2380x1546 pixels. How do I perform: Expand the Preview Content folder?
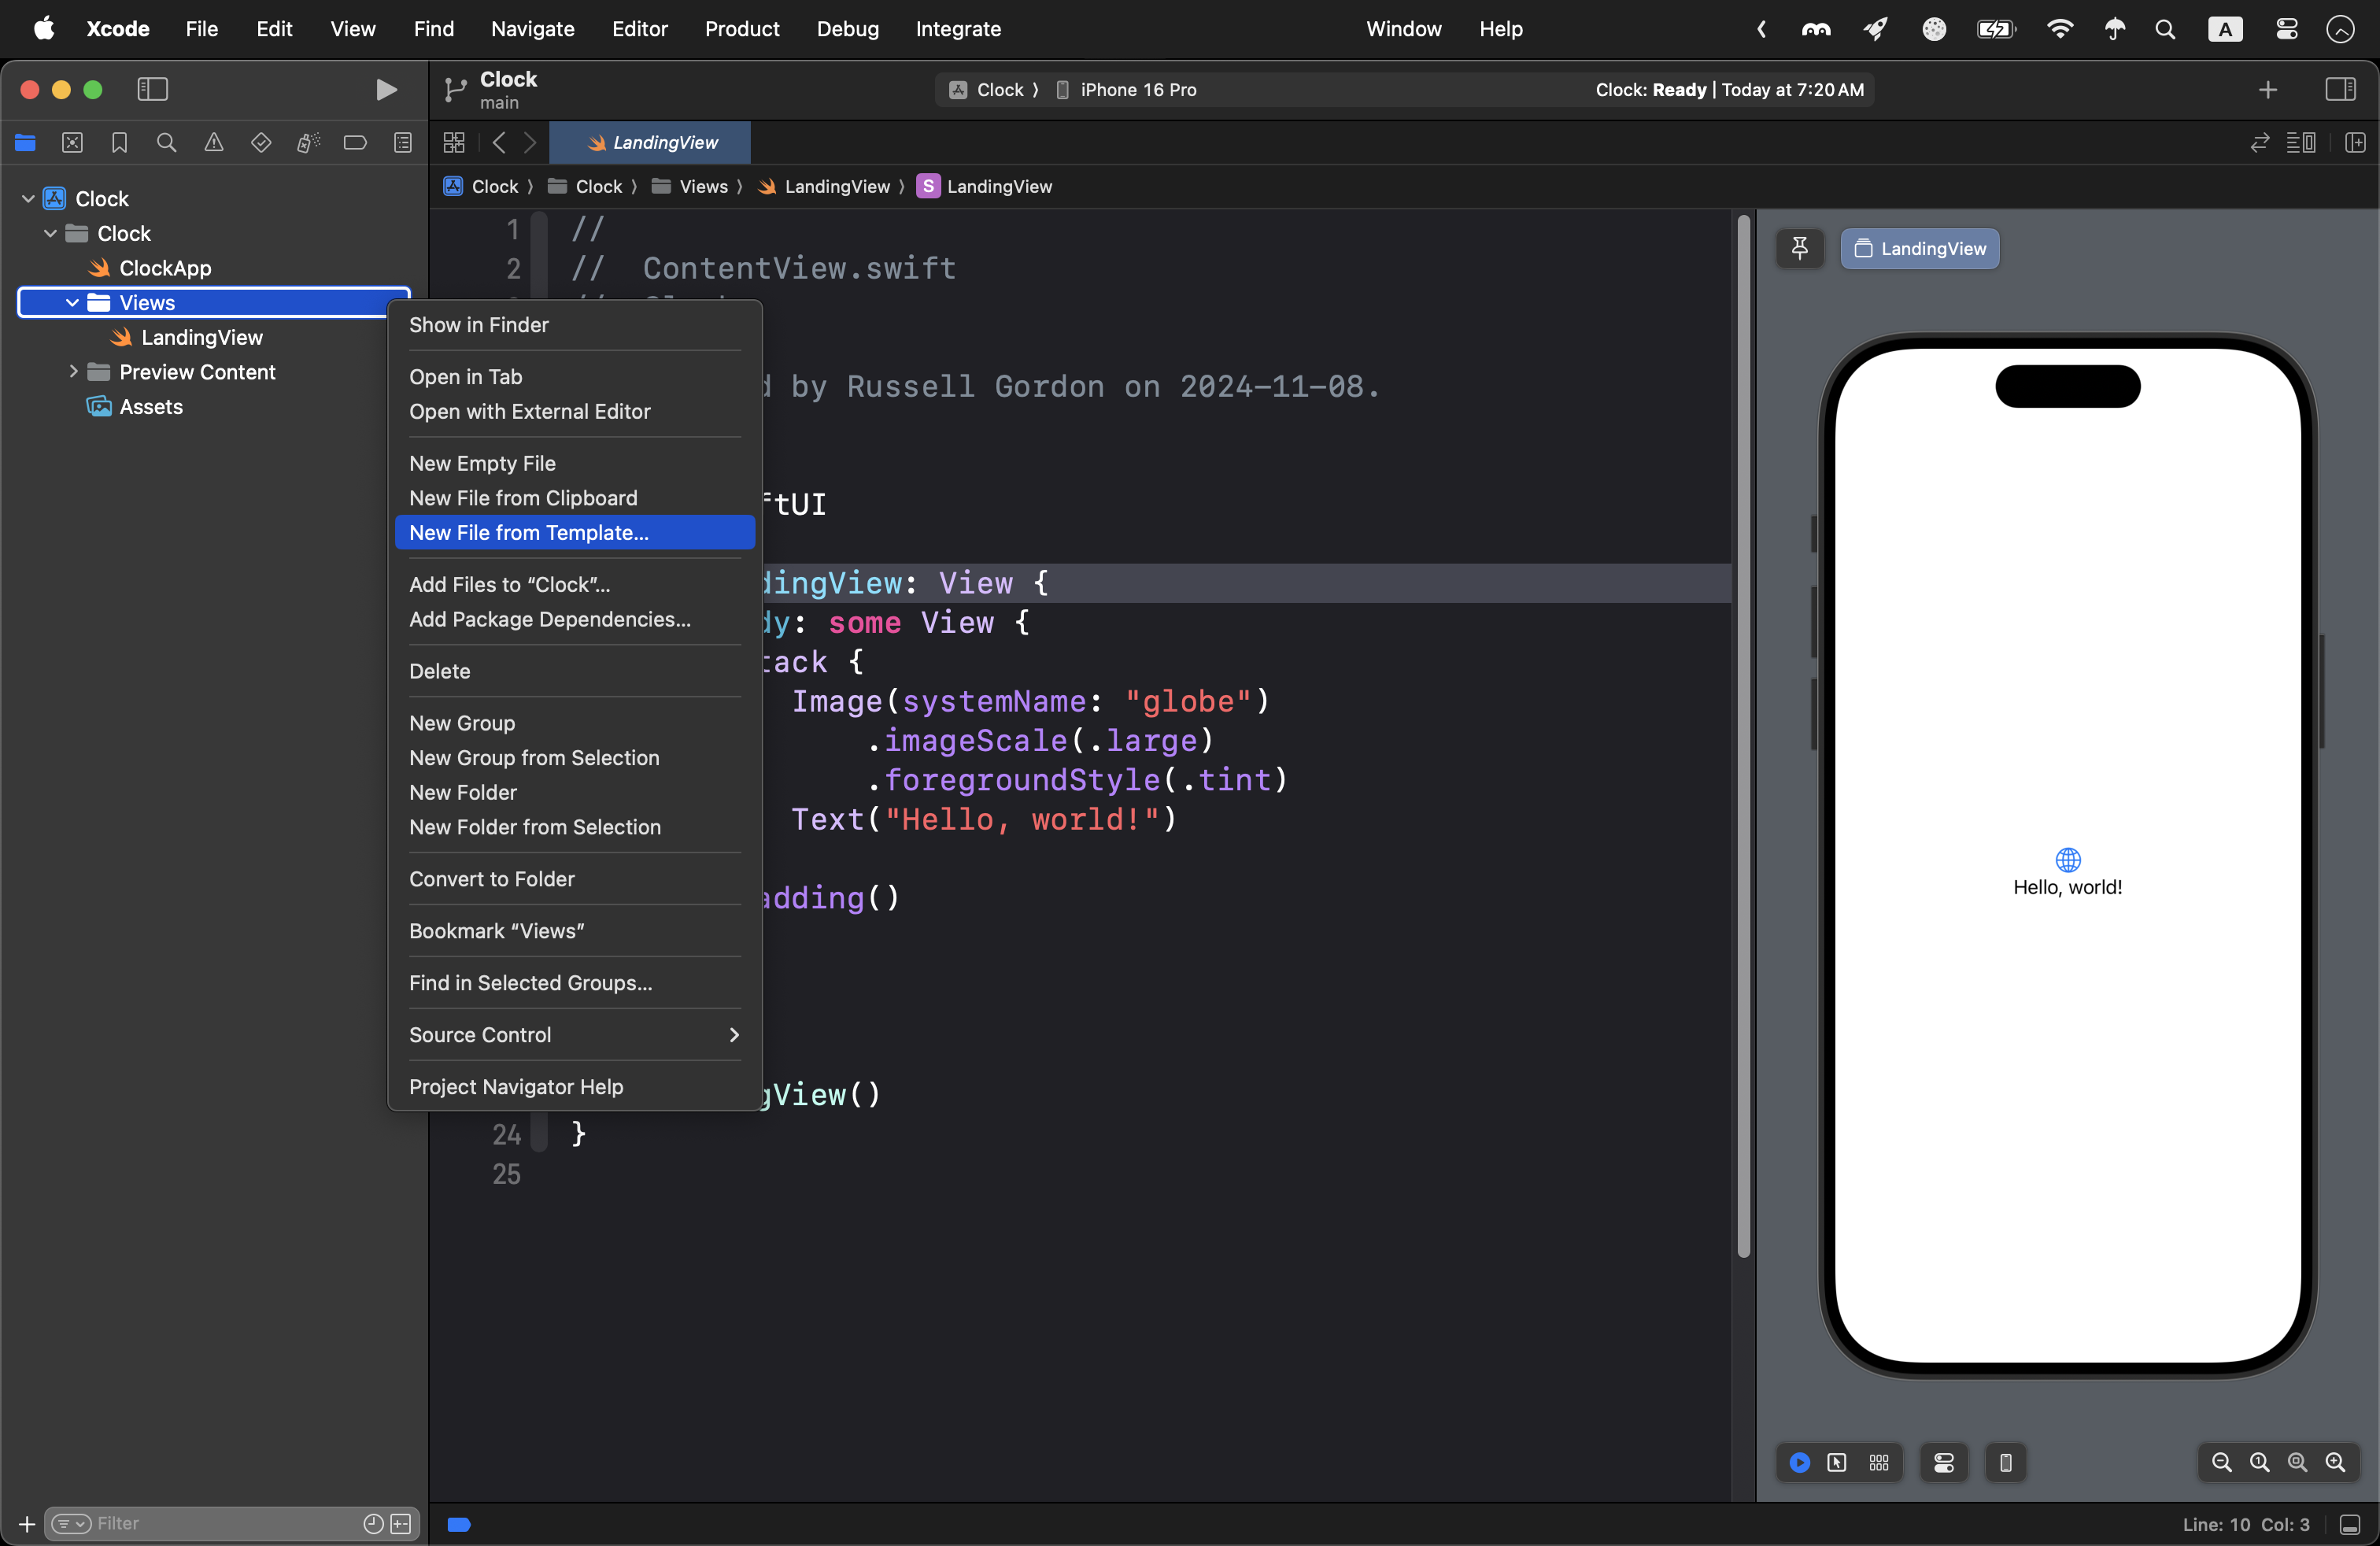pos(73,372)
